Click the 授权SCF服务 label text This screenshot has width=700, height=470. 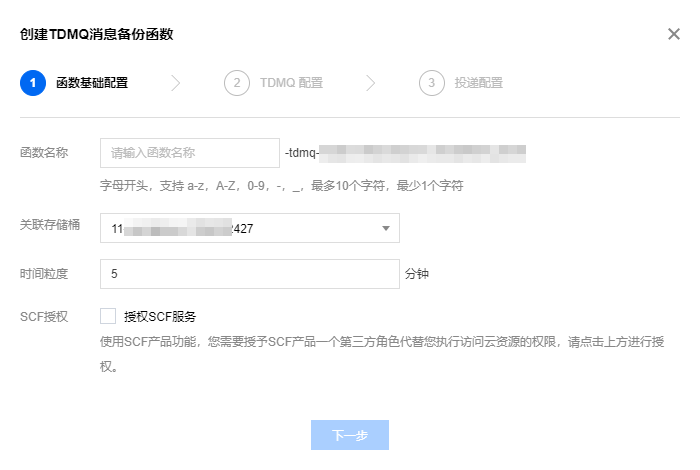click(160, 316)
